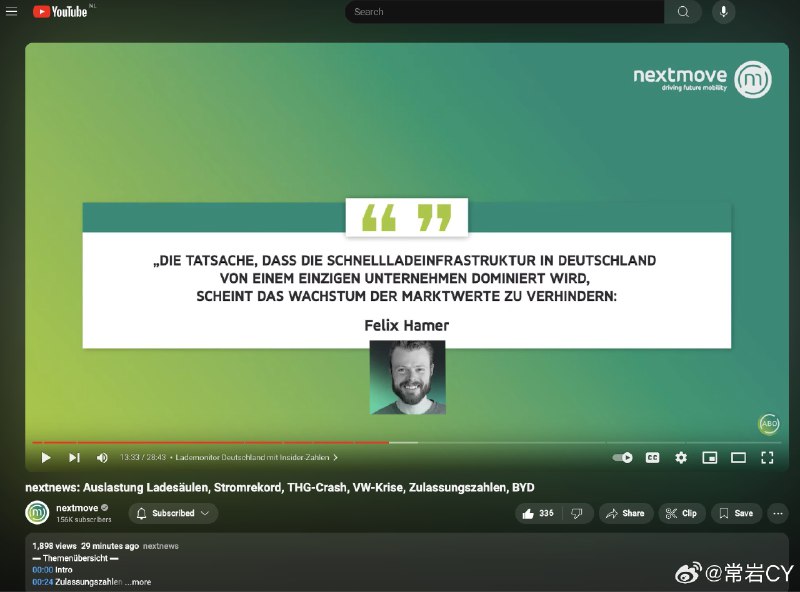Skip to next video
800x592 pixels.
click(x=74, y=457)
